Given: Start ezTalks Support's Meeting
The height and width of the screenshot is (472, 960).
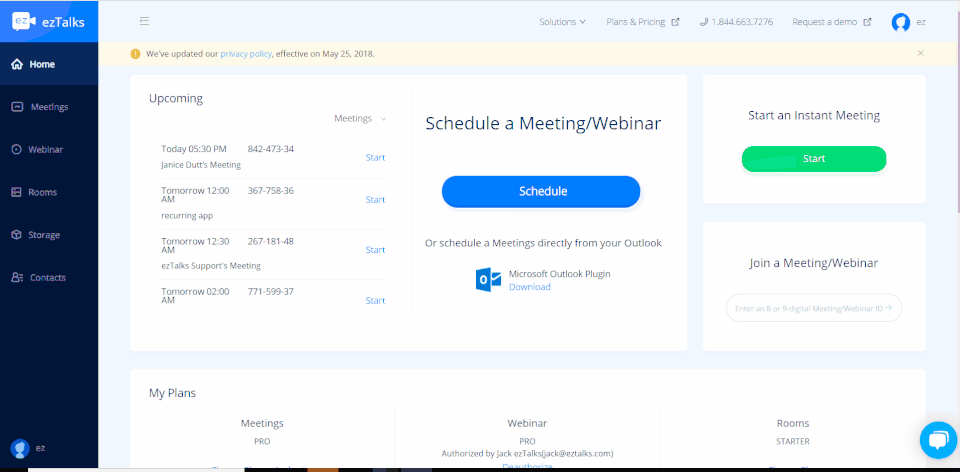Looking at the screenshot, I should click(375, 250).
